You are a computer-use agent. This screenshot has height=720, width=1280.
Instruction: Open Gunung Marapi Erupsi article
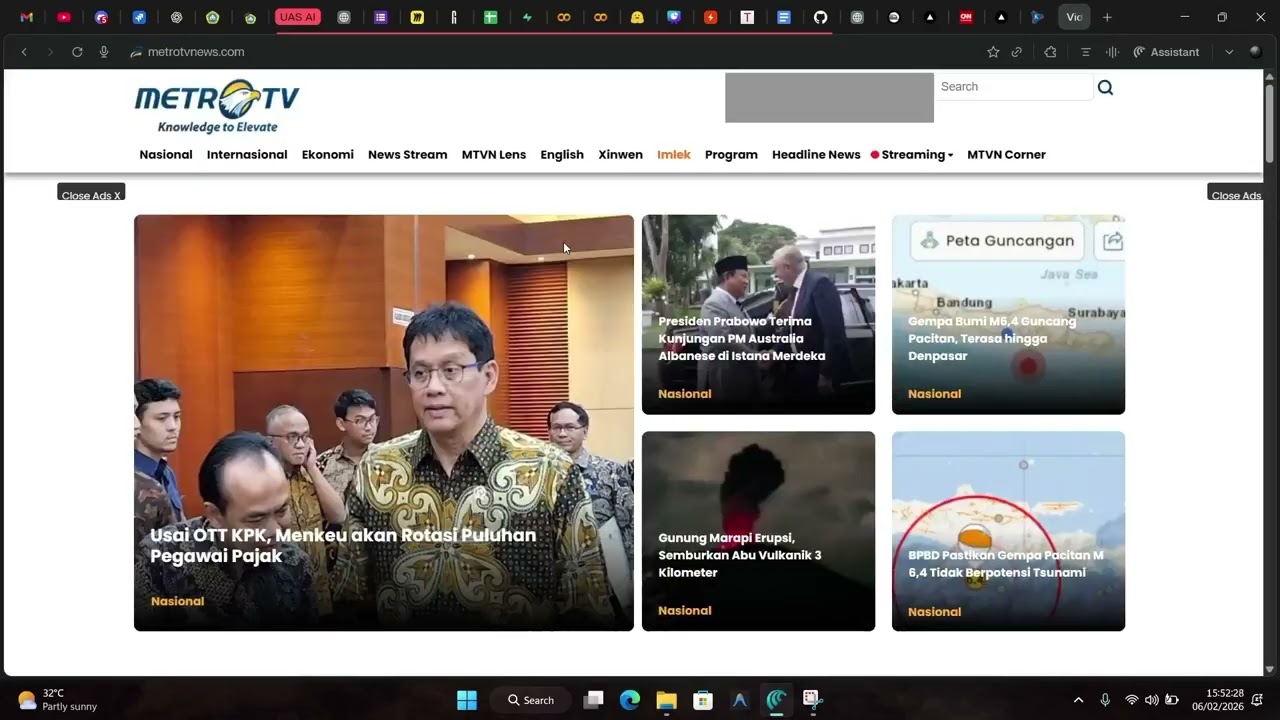pyautogui.click(x=740, y=555)
